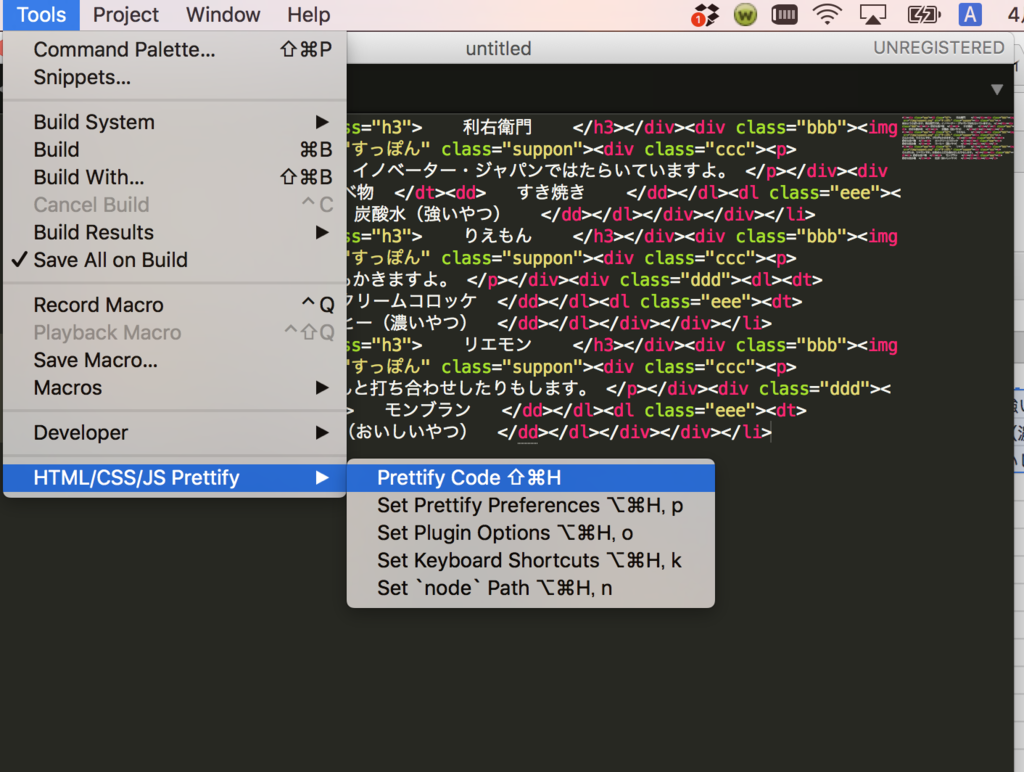The width and height of the screenshot is (1024, 772).
Task: Open the Project menu
Action: point(126,15)
